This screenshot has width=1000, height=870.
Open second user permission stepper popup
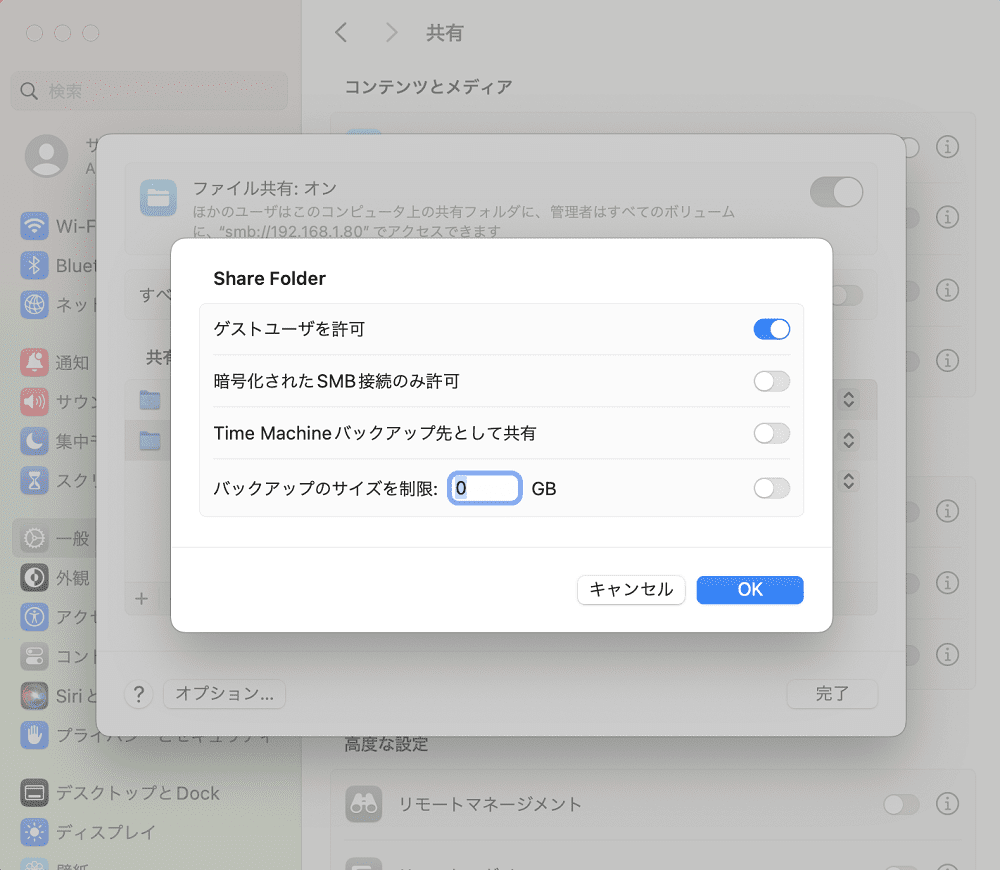[848, 440]
